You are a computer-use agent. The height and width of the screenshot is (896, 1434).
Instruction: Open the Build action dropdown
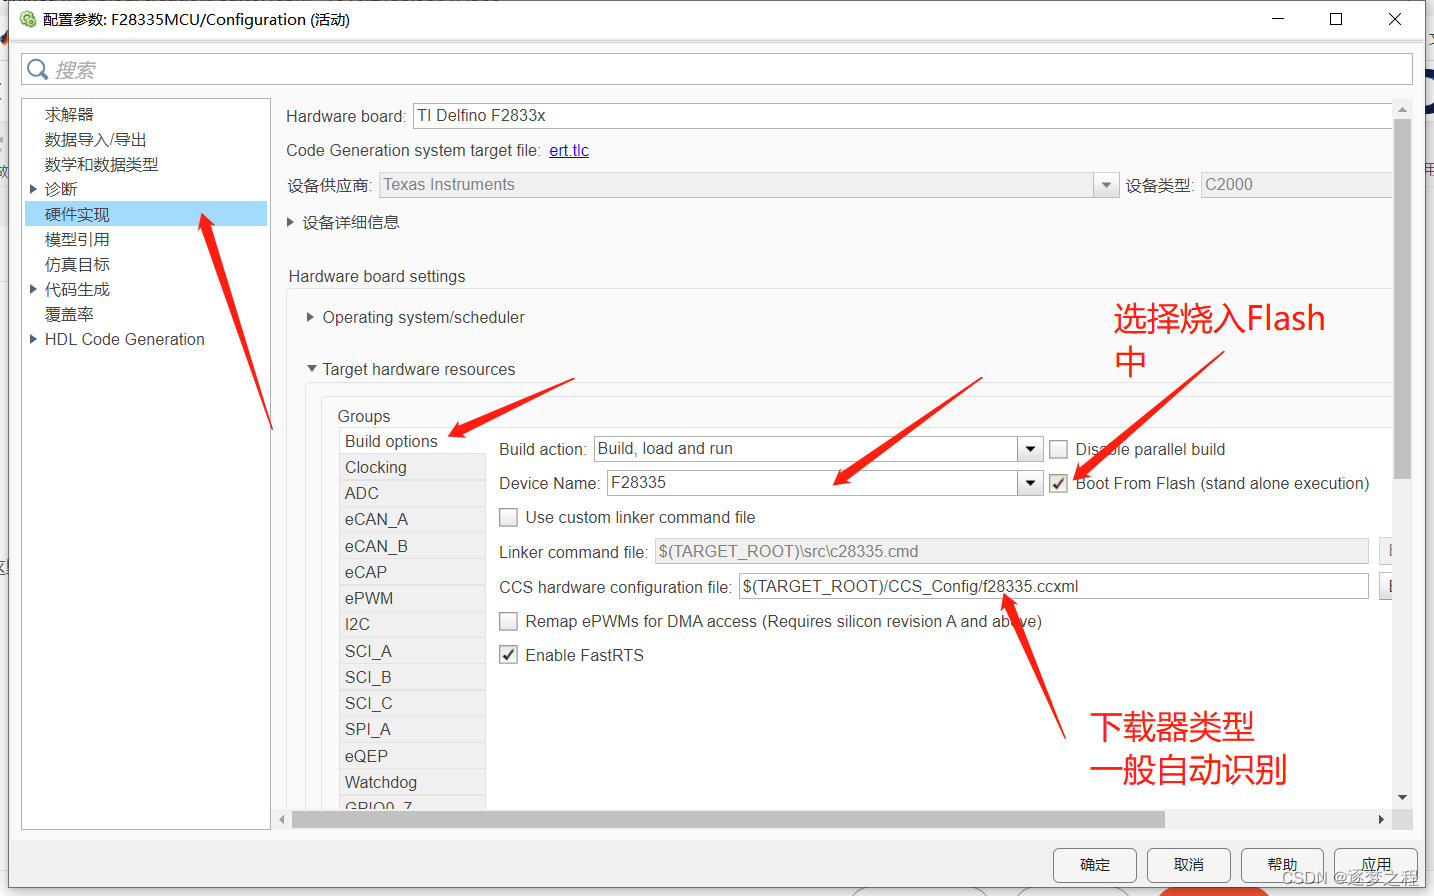[1029, 449]
